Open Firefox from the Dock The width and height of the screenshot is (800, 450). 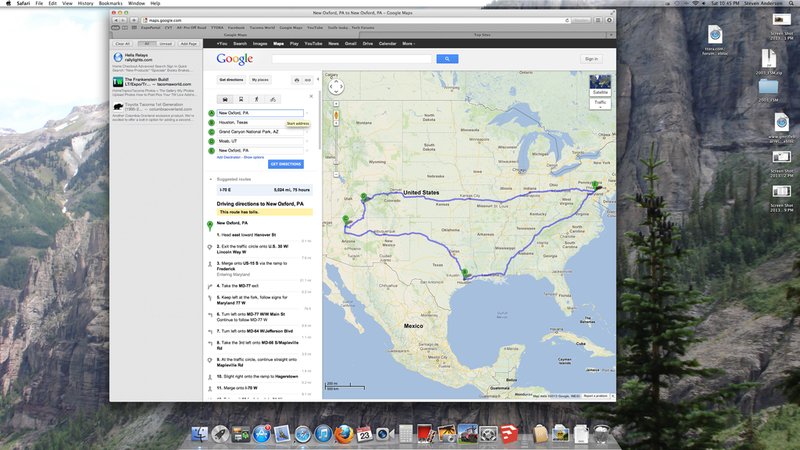(343, 434)
